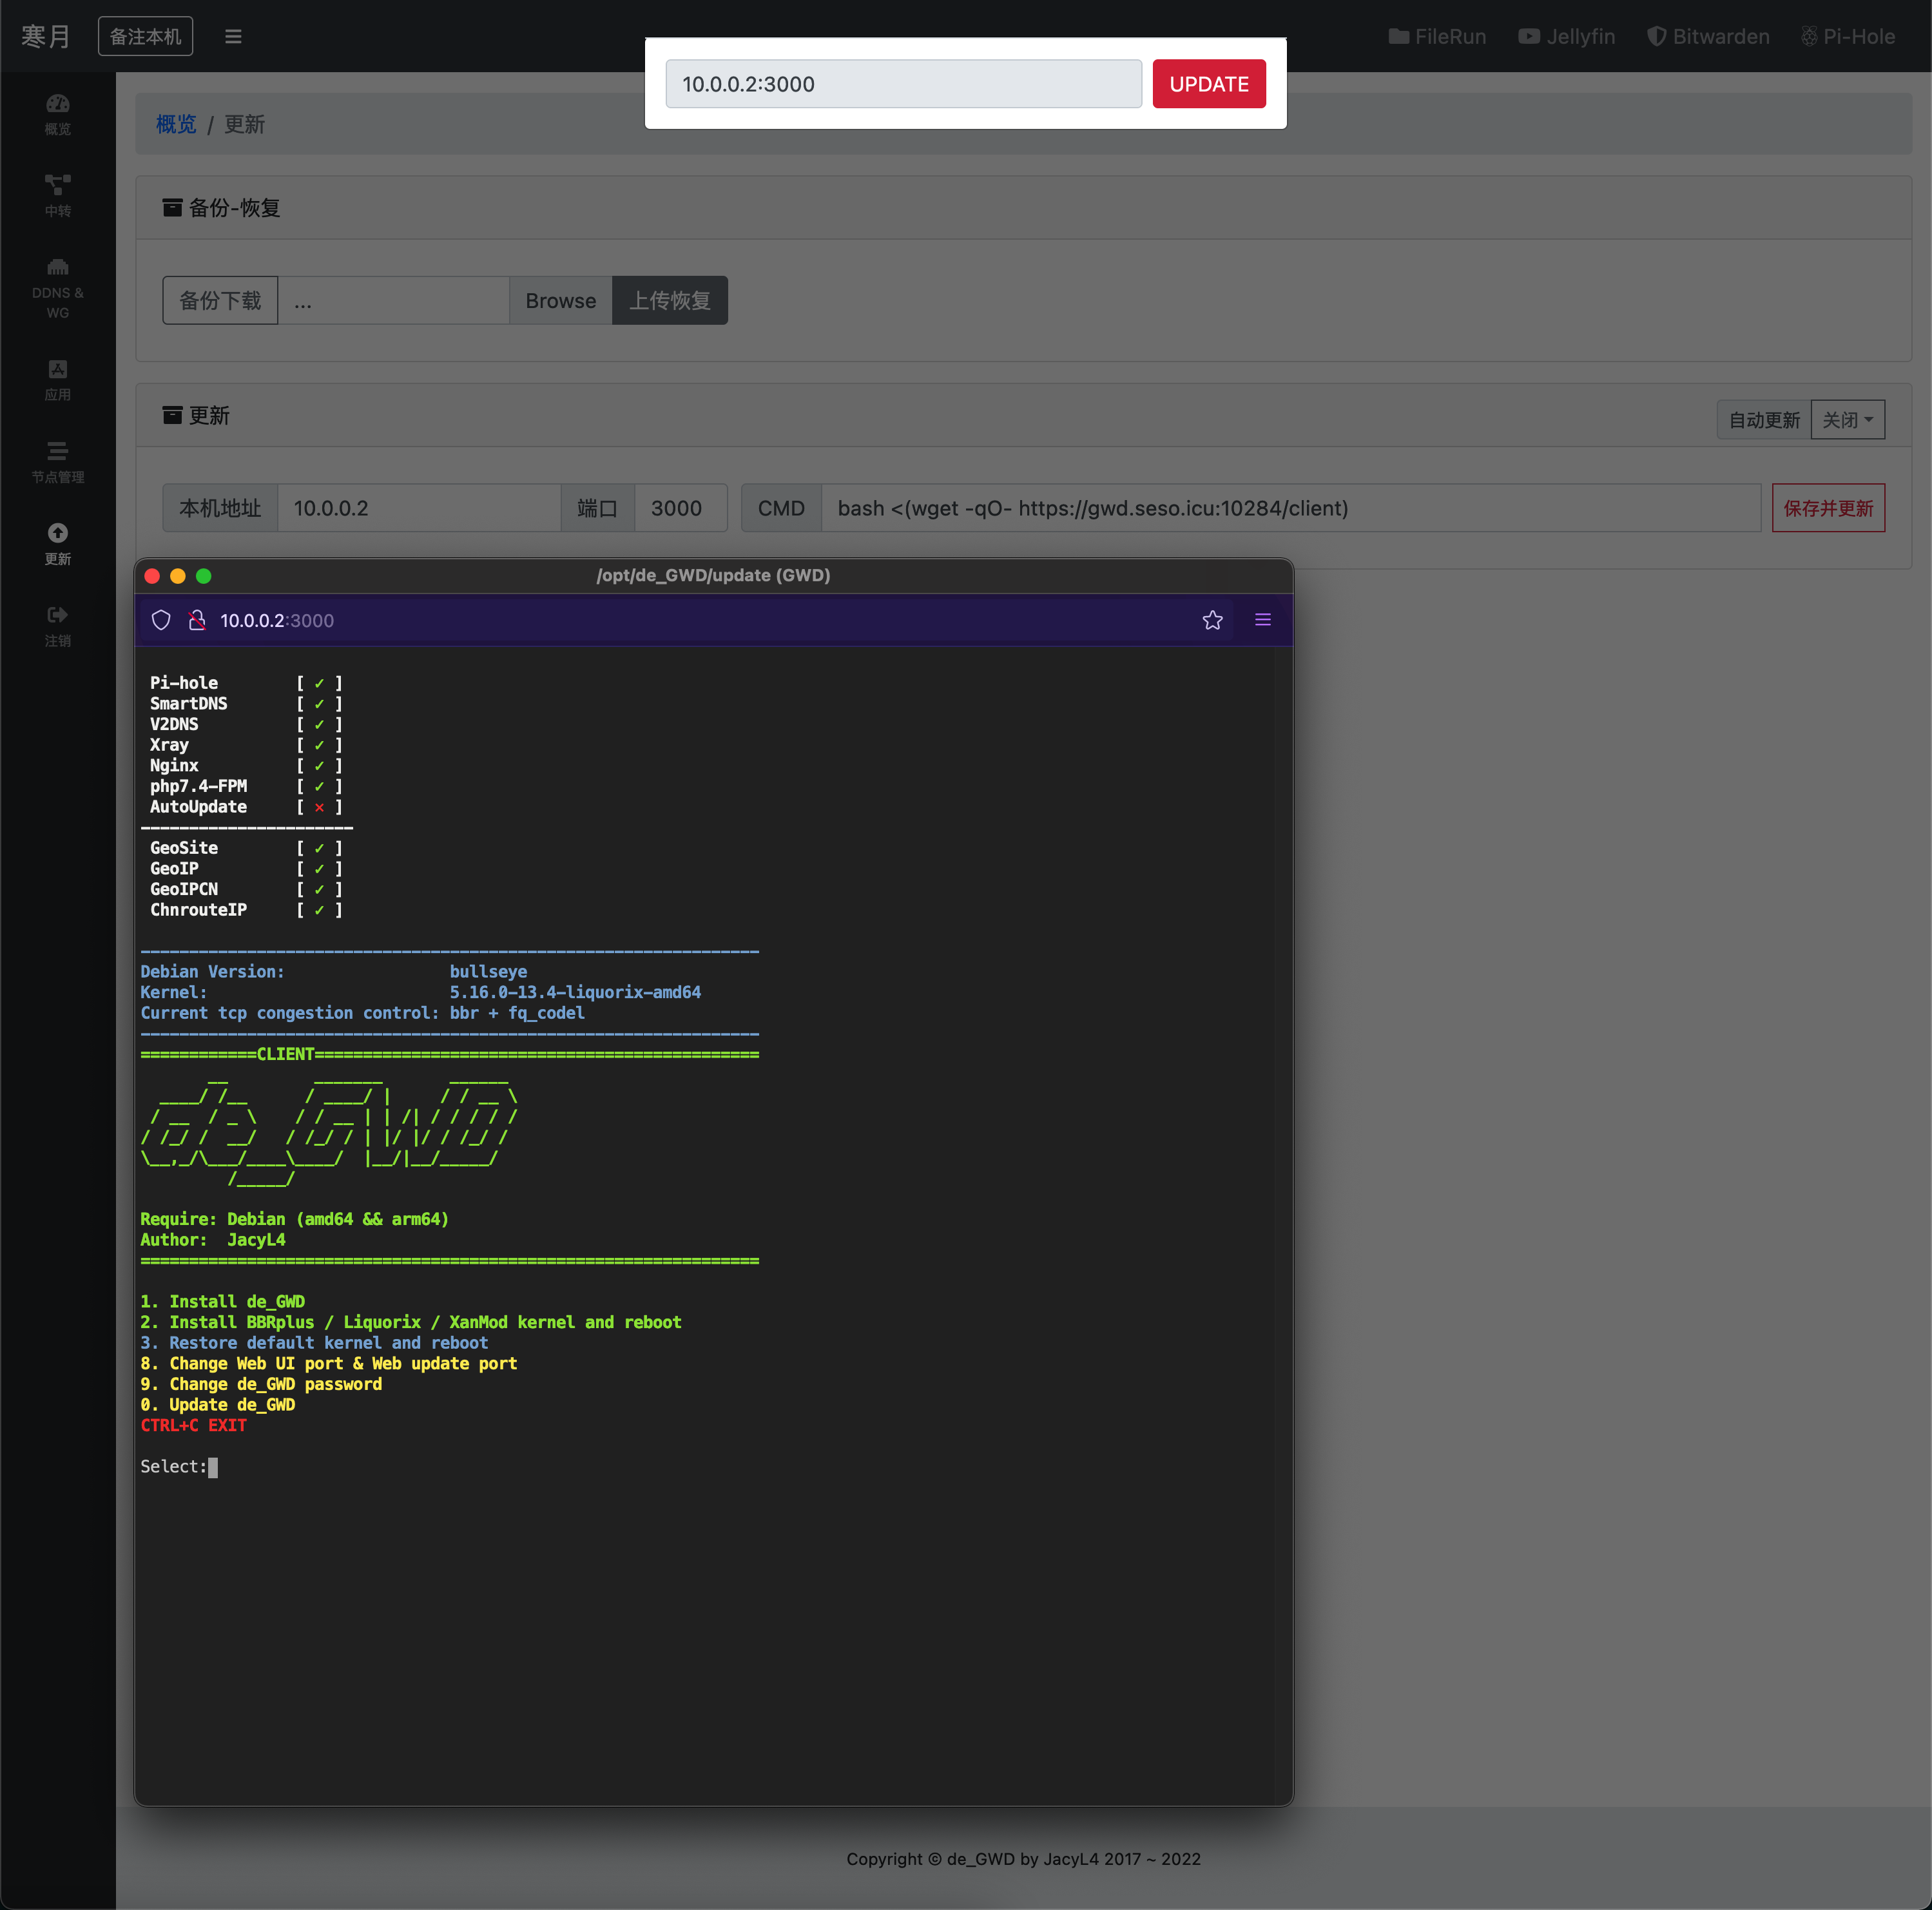Click the archive icon beside 更新 heading
The height and width of the screenshot is (1910, 1932).
pos(172,415)
